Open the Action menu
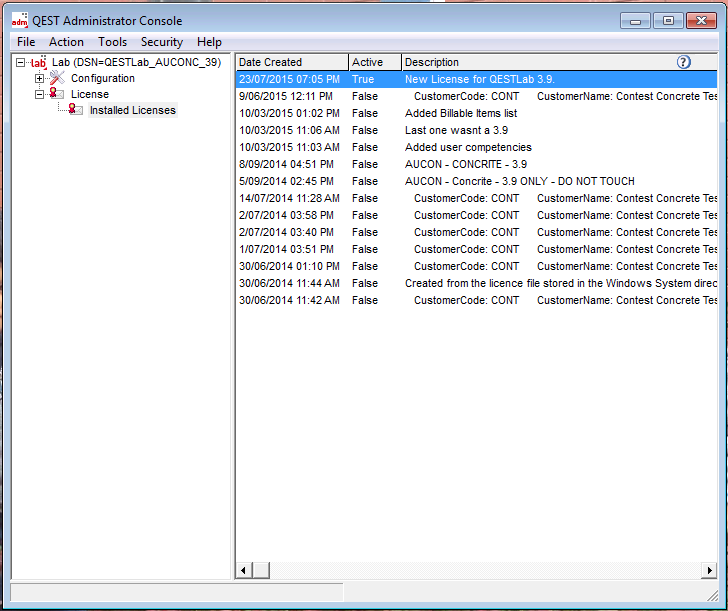The image size is (728, 611). (x=66, y=42)
